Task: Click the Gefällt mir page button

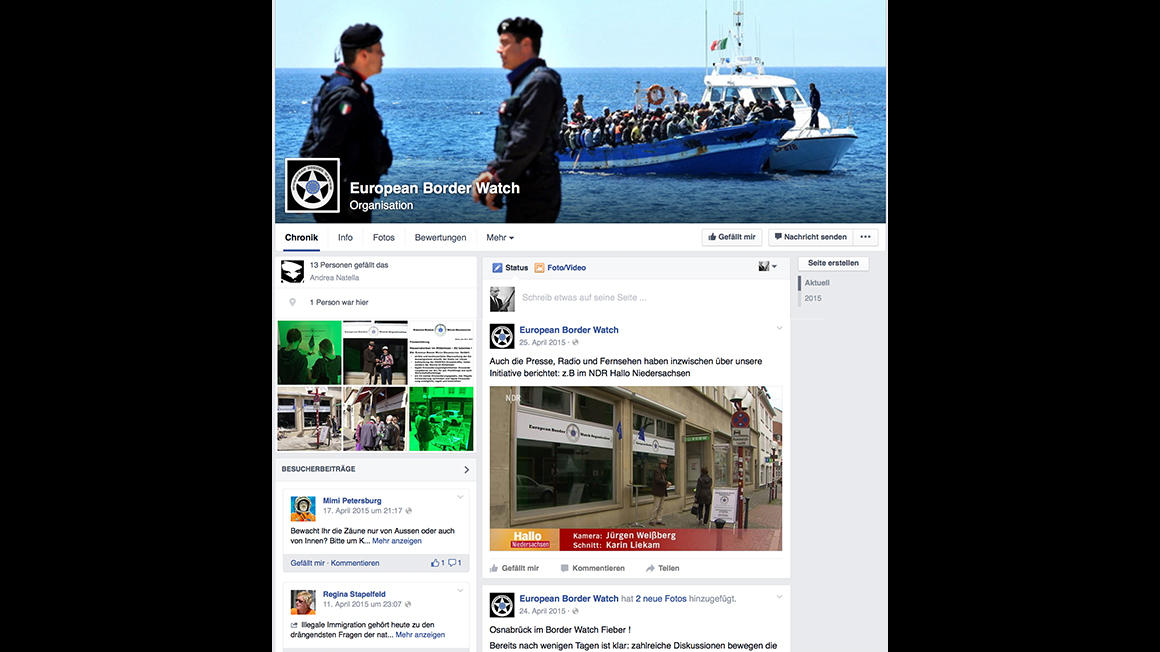Action: click(x=732, y=237)
